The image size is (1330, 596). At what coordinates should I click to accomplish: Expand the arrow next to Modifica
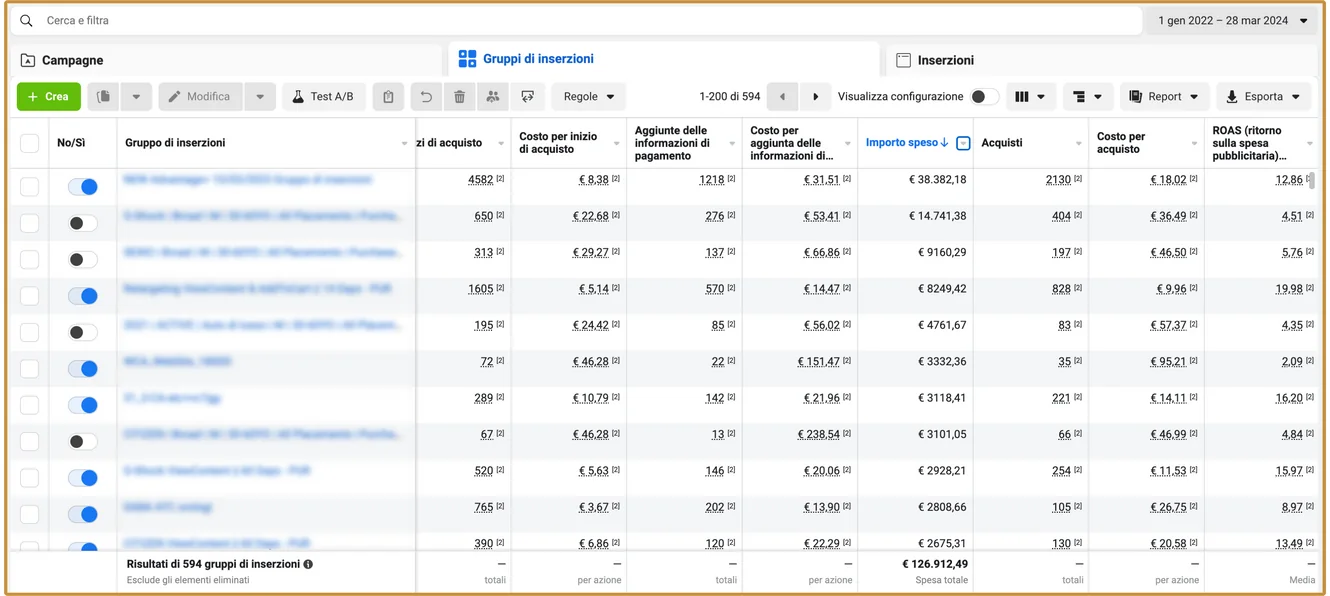(x=260, y=97)
